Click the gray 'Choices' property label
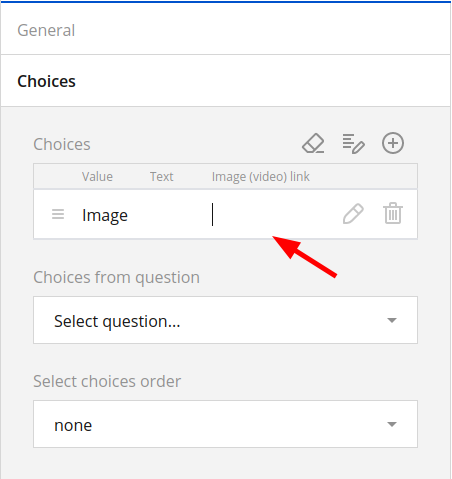 click(62, 144)
